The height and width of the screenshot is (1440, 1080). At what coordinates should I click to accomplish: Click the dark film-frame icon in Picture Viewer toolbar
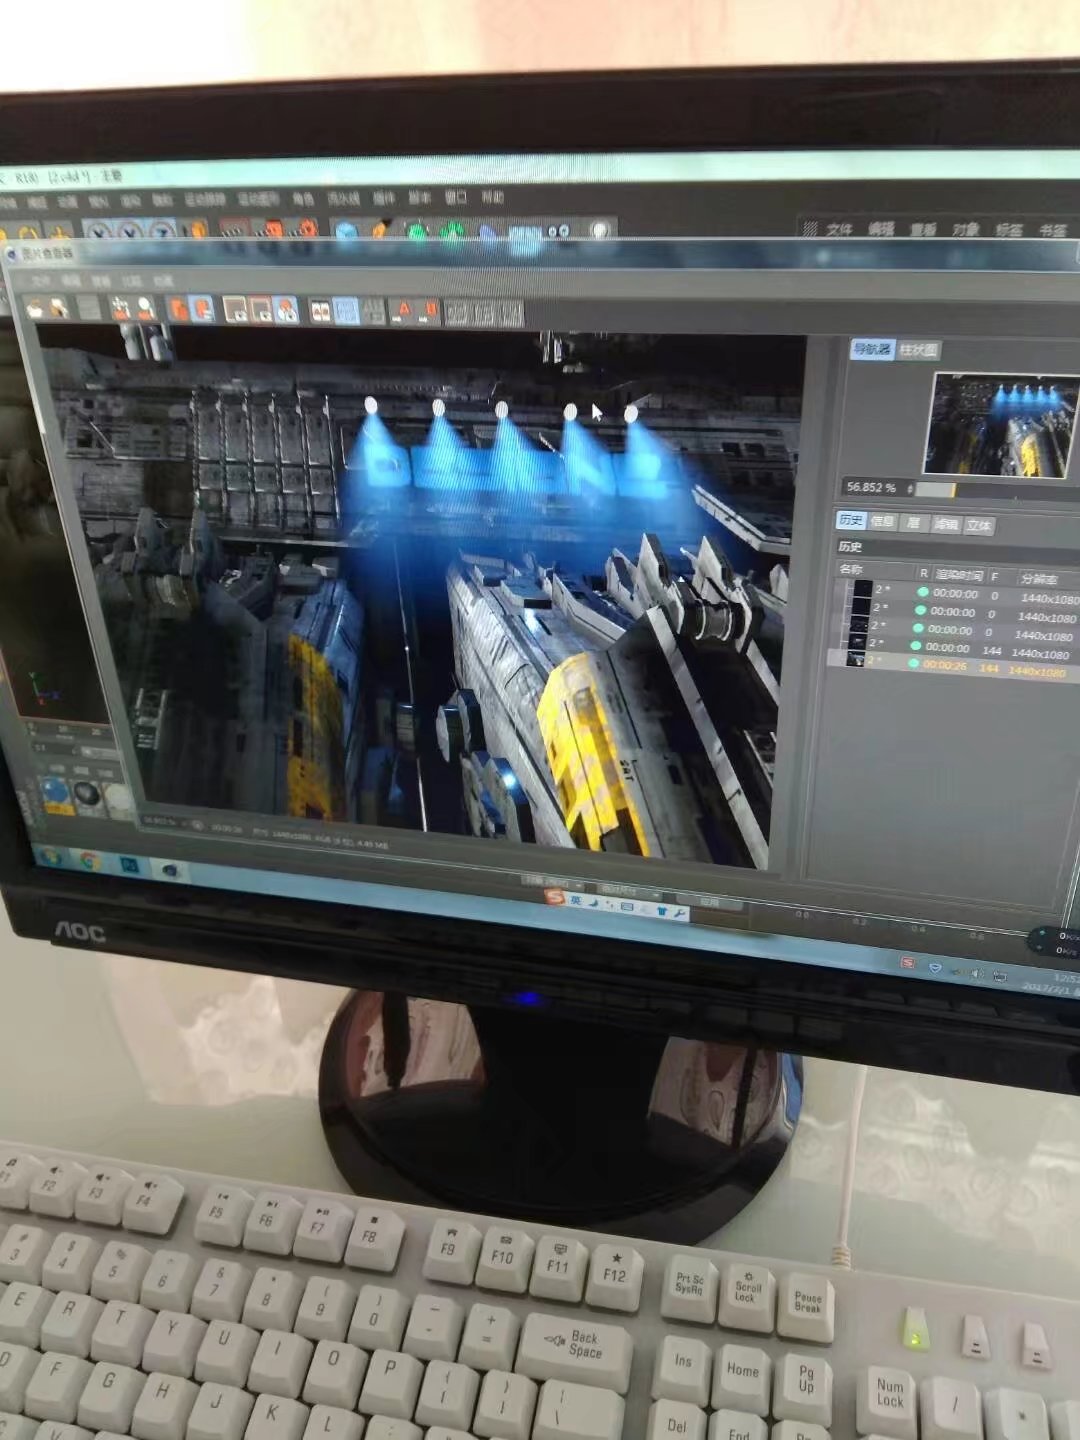click(x=320, y=311)
